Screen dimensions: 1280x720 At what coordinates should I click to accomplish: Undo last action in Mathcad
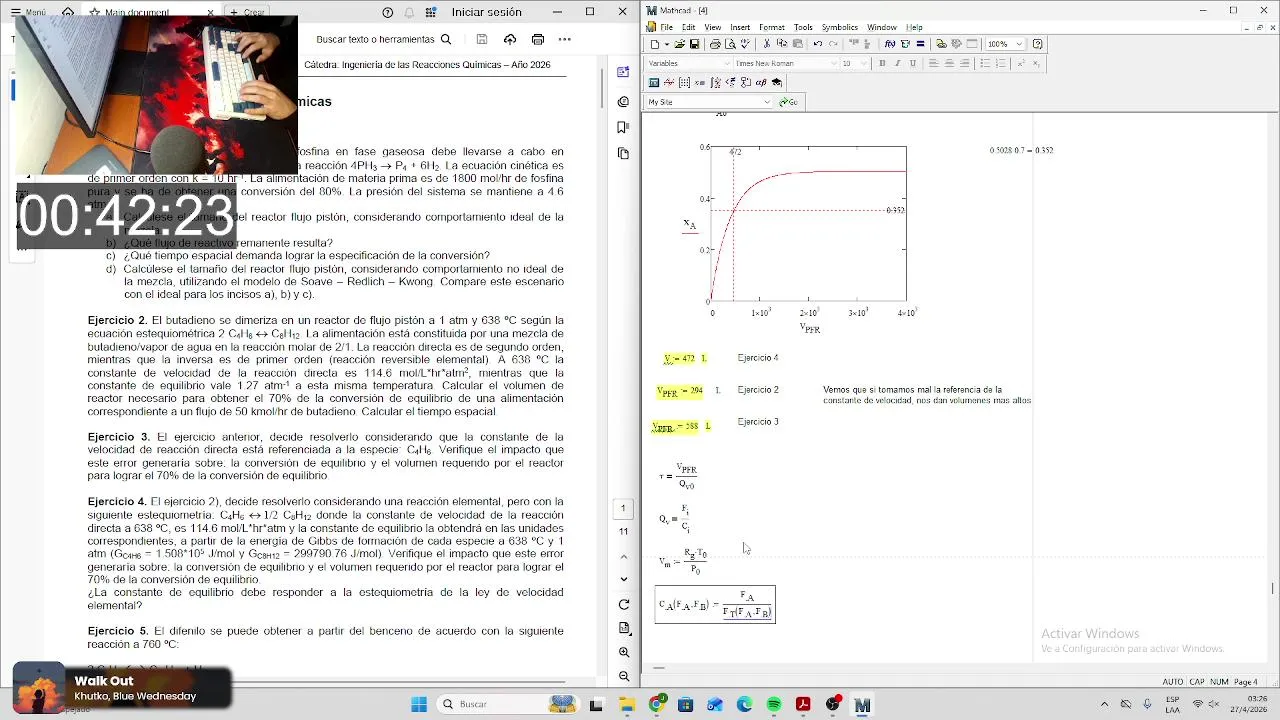point(818,44)
